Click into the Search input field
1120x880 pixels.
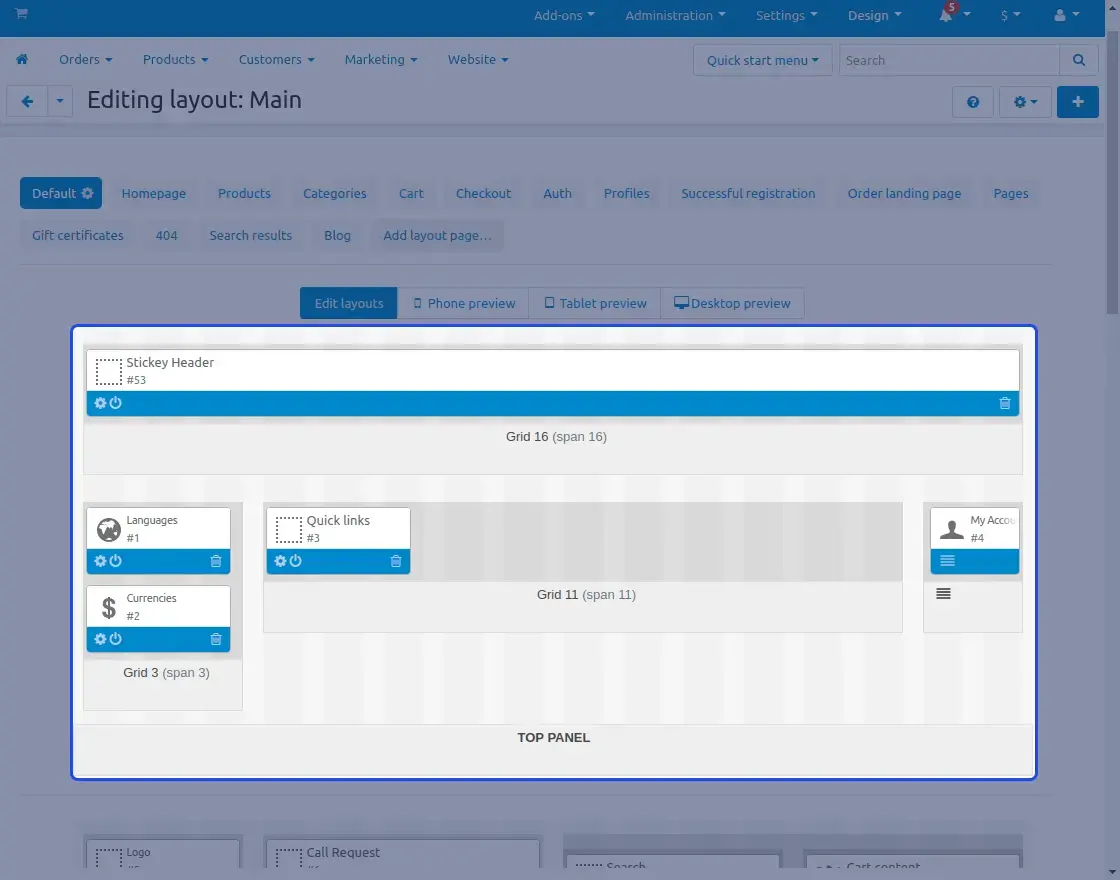point(948,60)
